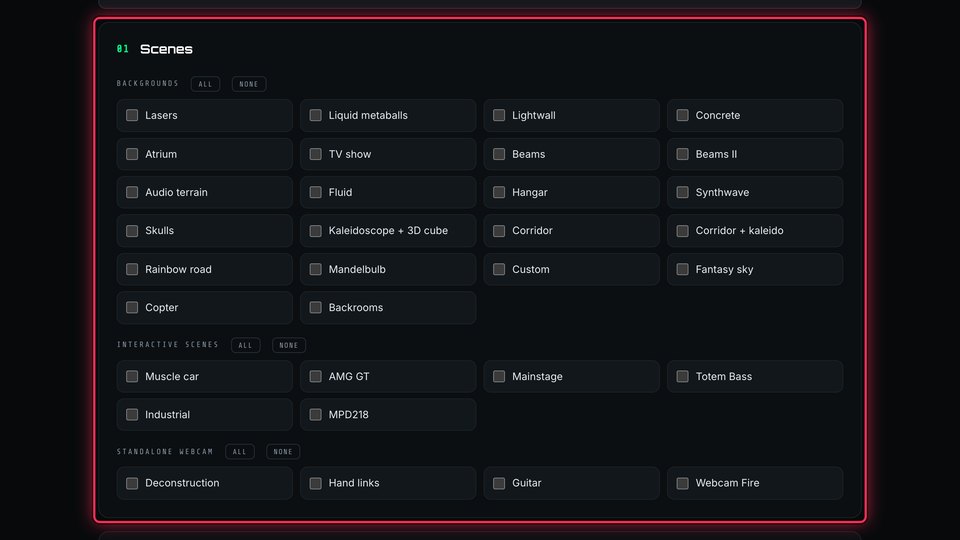Toggle the Deconstruction webcam checkbox
This screenshot has width=960, height=540.
pos(132,483)
